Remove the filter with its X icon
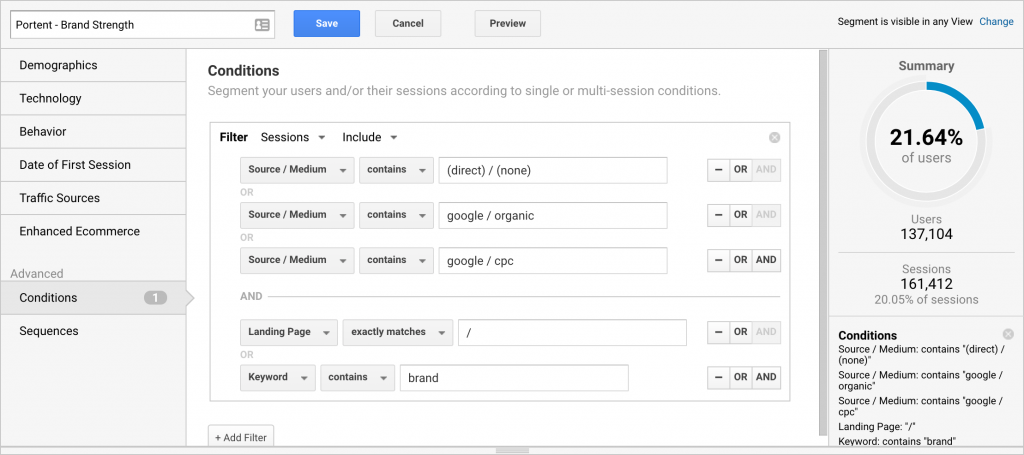Image resolution: width=1024 pixels, height=455 pixels. (774, 138)
